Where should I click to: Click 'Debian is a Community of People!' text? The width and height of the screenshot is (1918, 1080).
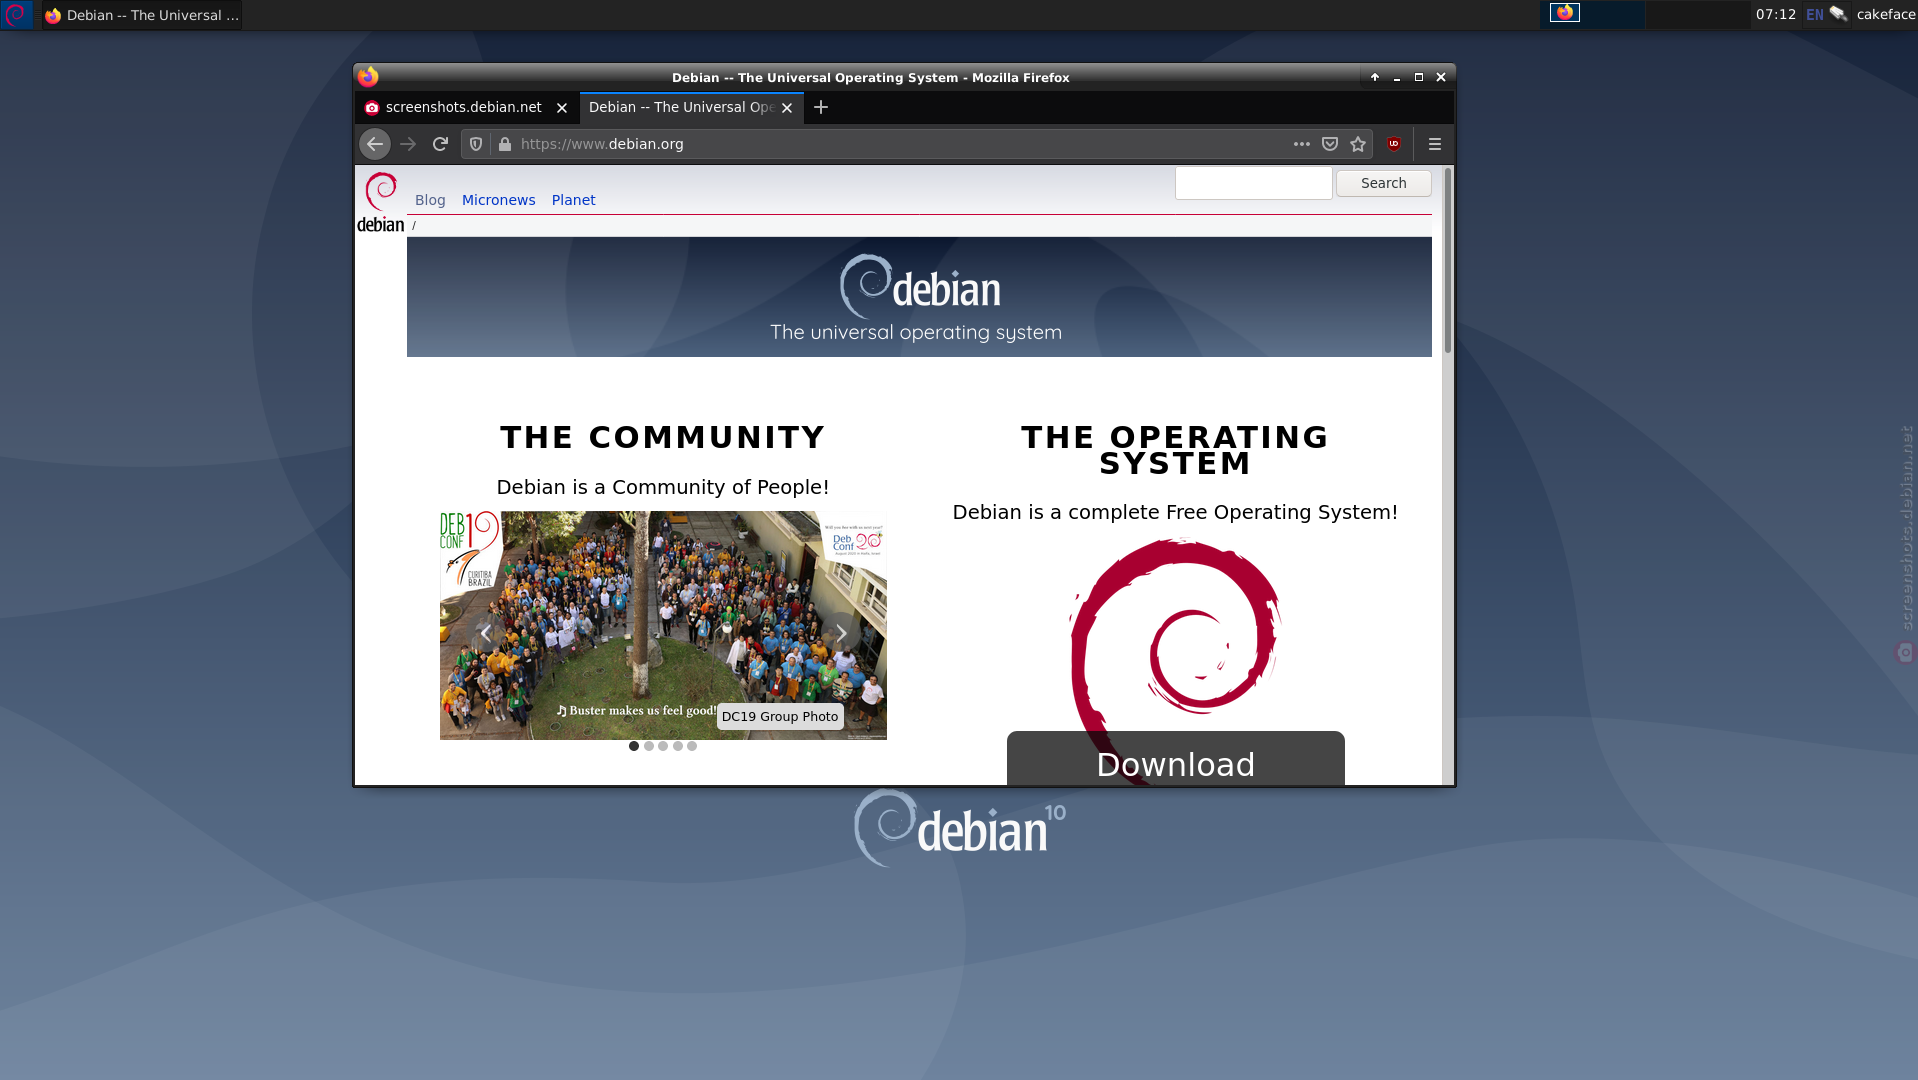(x=663, y=487)
